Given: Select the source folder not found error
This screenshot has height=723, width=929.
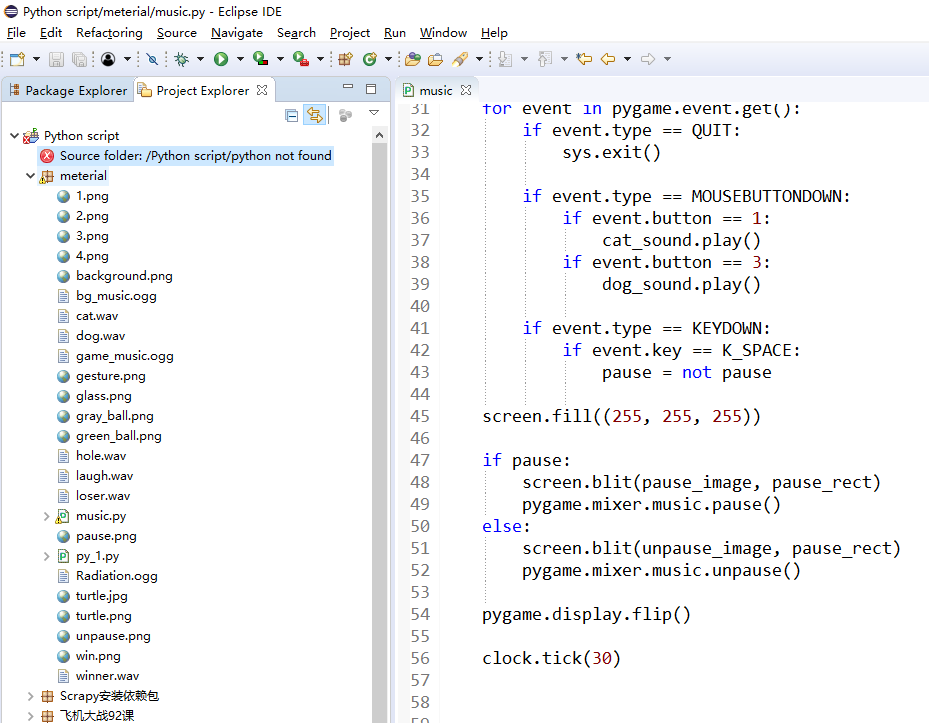Looking at the screenshot, I should click(x=195, y=156).
